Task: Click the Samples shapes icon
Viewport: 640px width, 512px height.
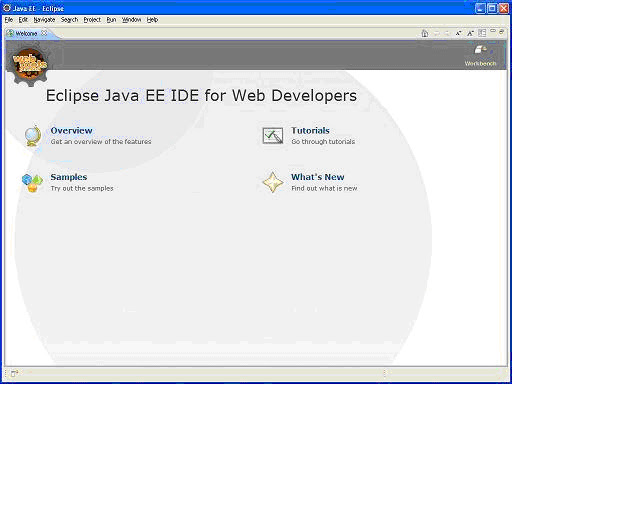Action: pos(32,183)
